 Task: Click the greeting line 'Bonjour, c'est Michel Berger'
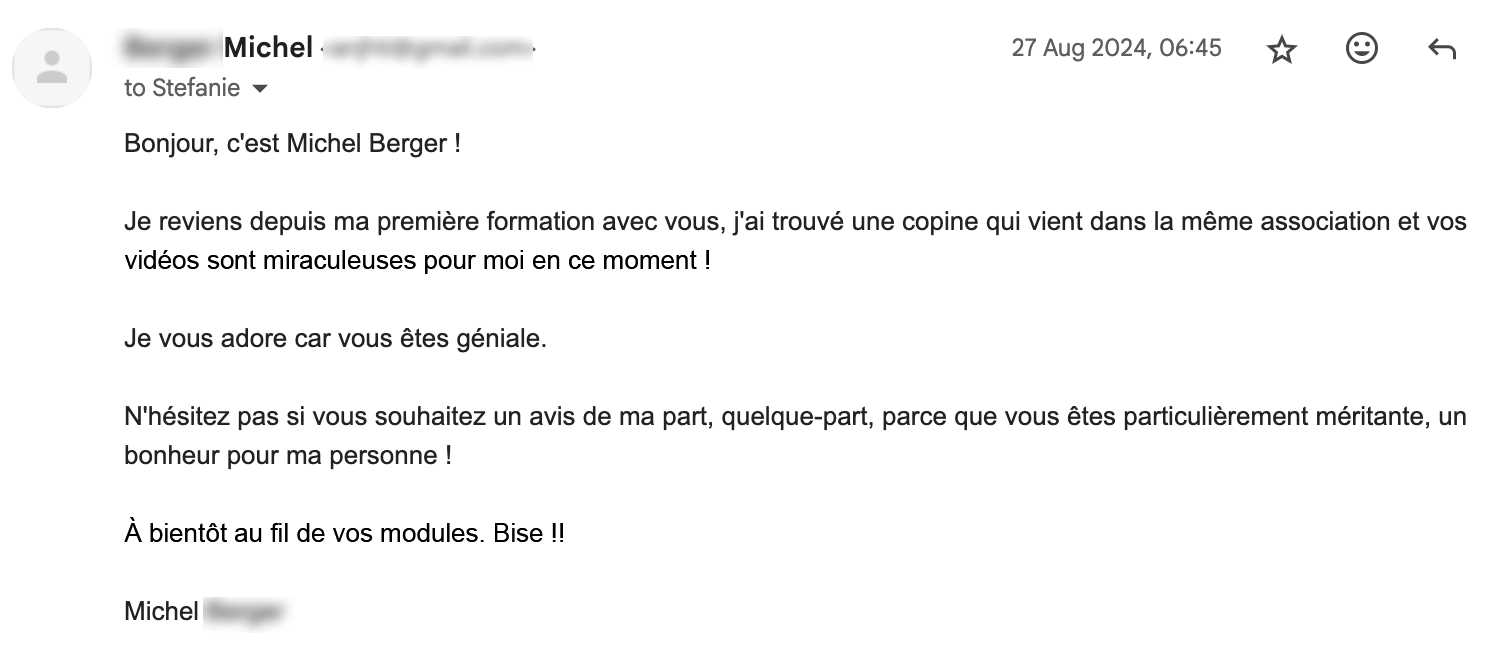pyautogui.click(x=292, y=144)
